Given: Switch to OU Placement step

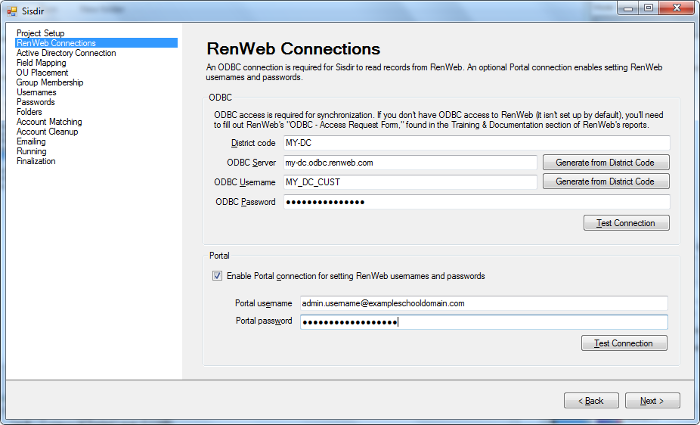Looking at the screenshot, I should tap(42, 72).
